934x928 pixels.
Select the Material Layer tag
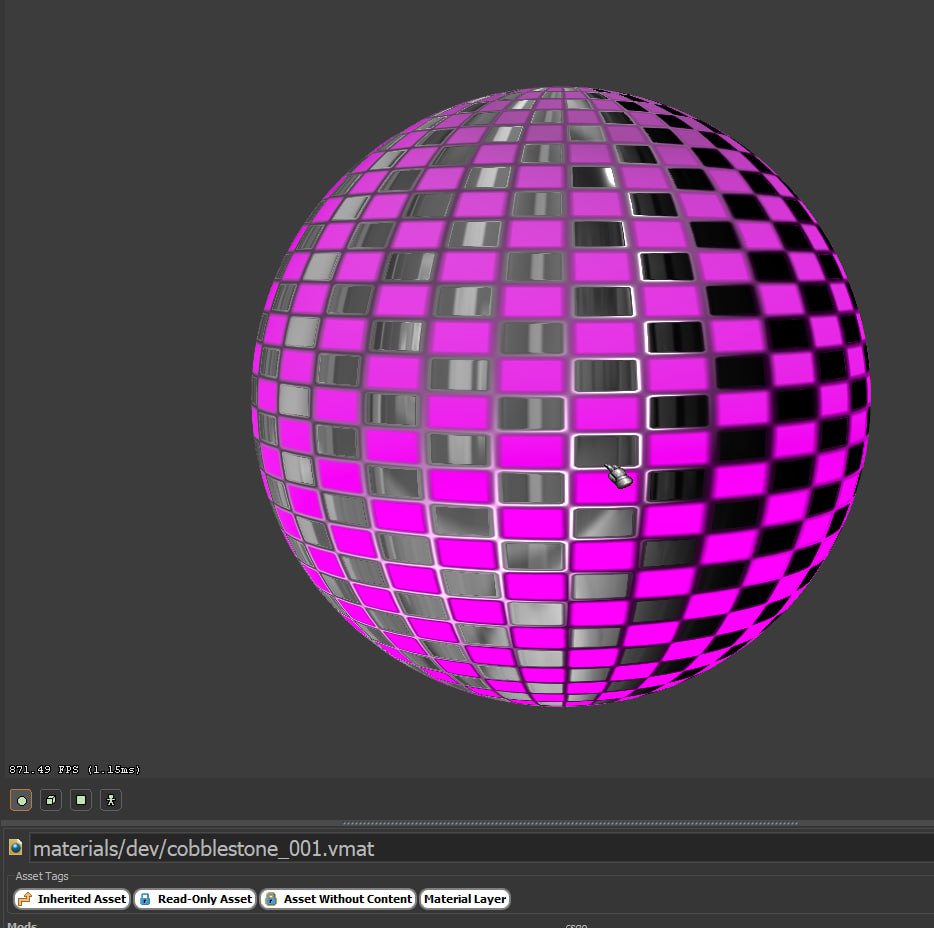tap(465, 899)
